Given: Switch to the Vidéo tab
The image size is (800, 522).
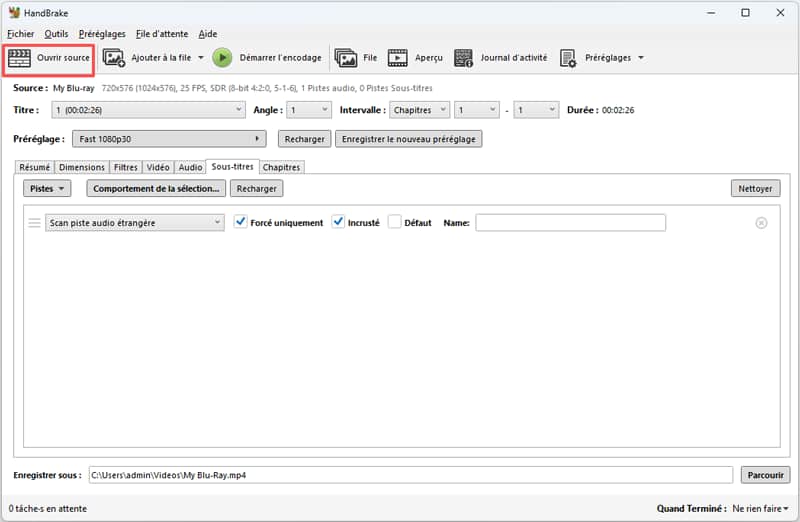Looking at the screenshot, I should 158,167.
